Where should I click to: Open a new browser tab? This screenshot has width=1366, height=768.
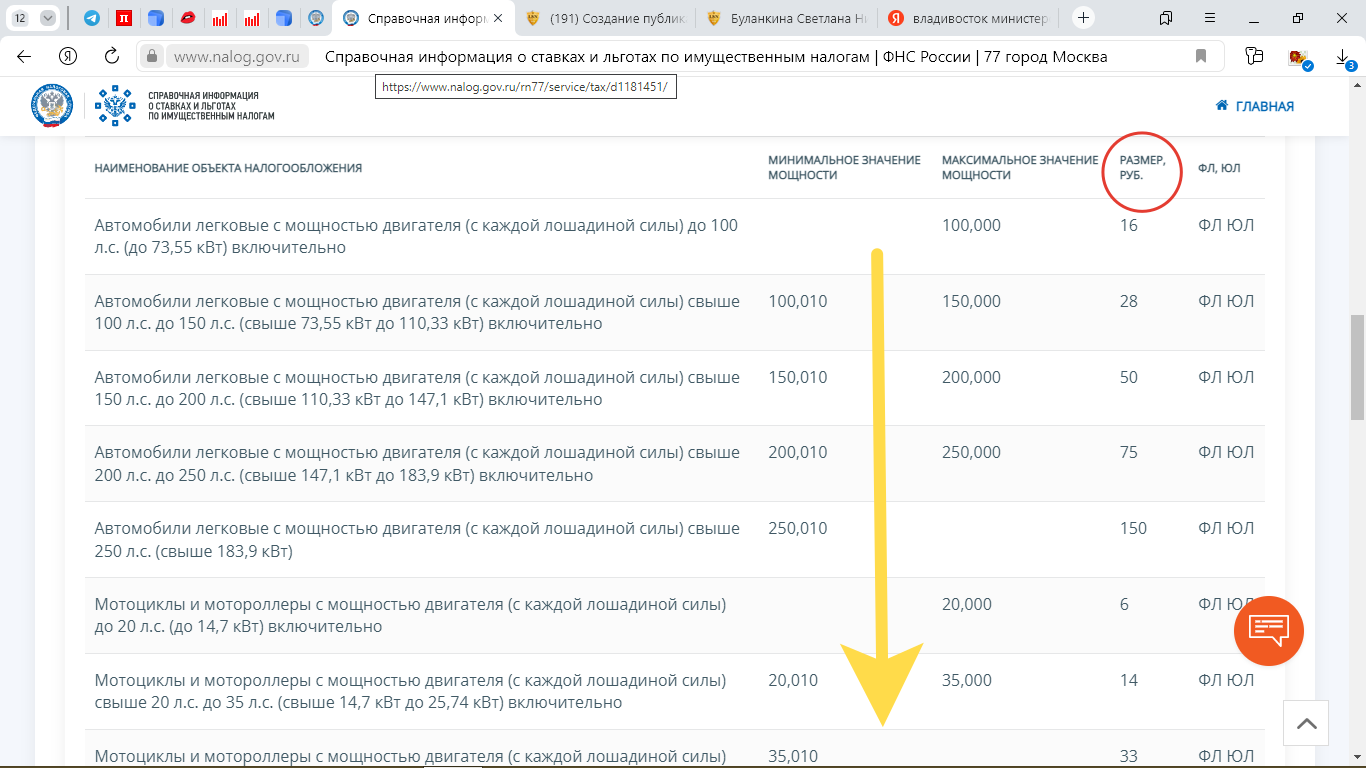coord(1083,18)
